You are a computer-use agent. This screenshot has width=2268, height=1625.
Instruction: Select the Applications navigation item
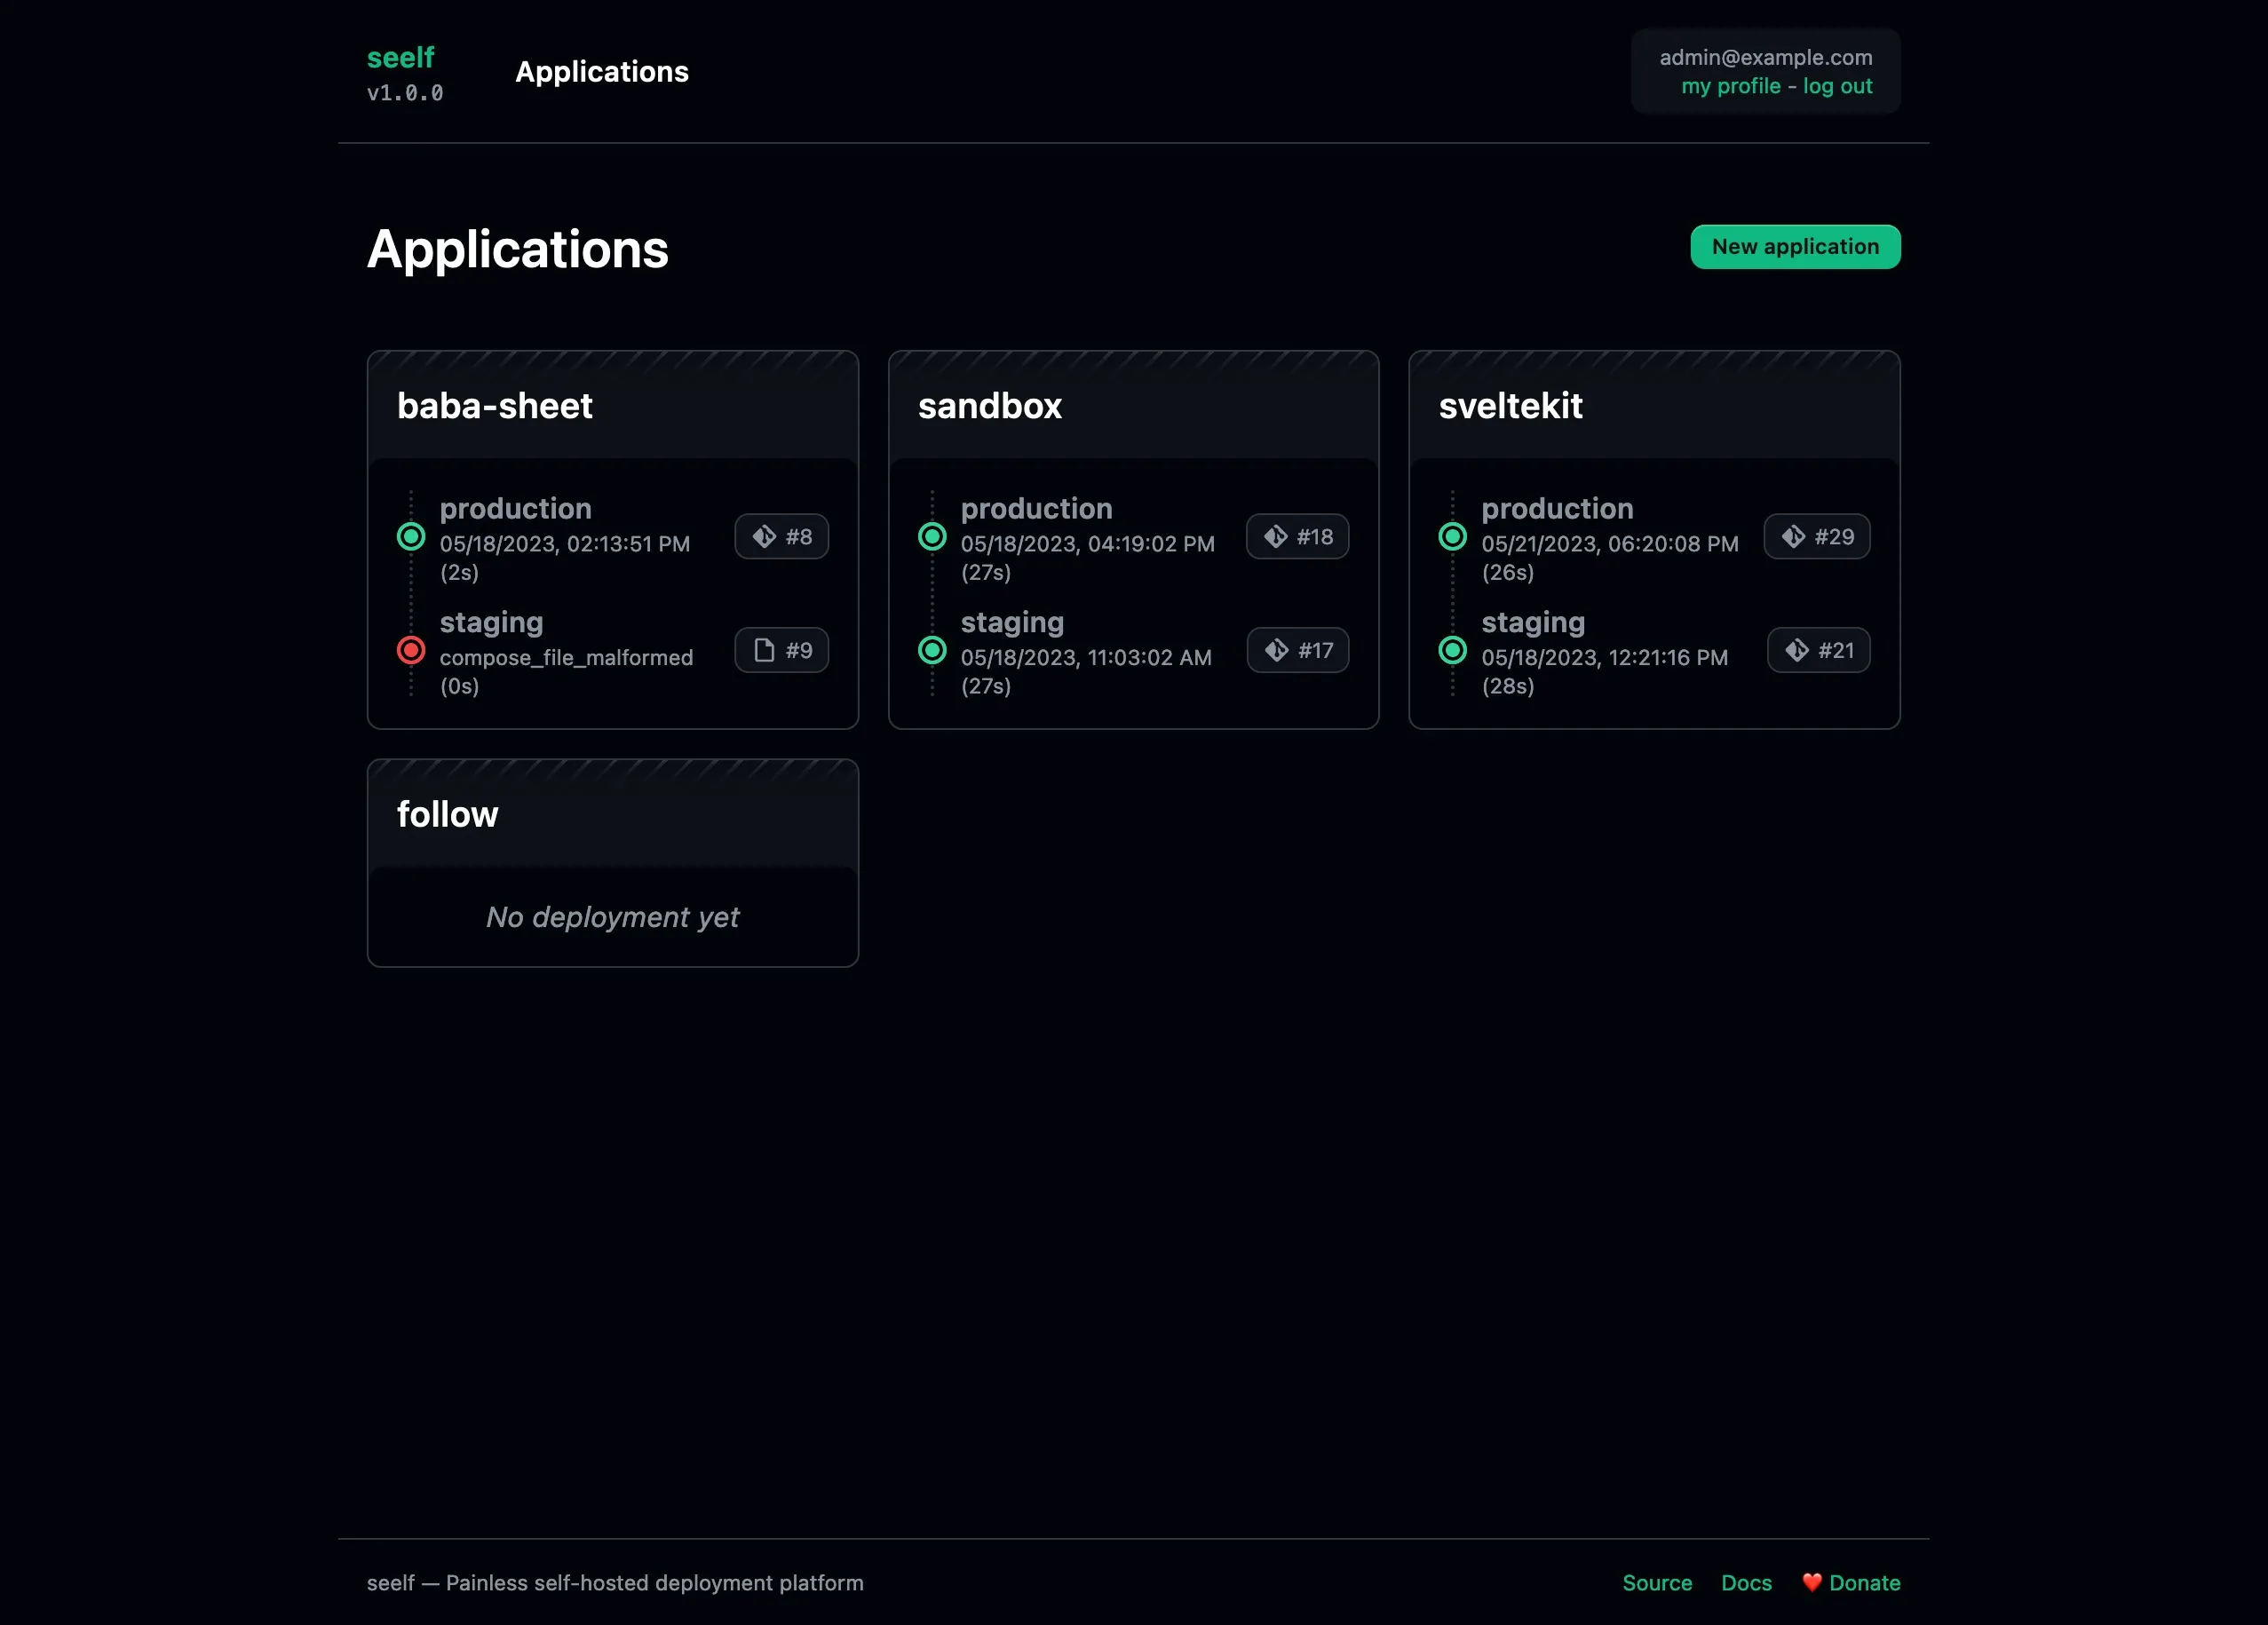[602, 72]
